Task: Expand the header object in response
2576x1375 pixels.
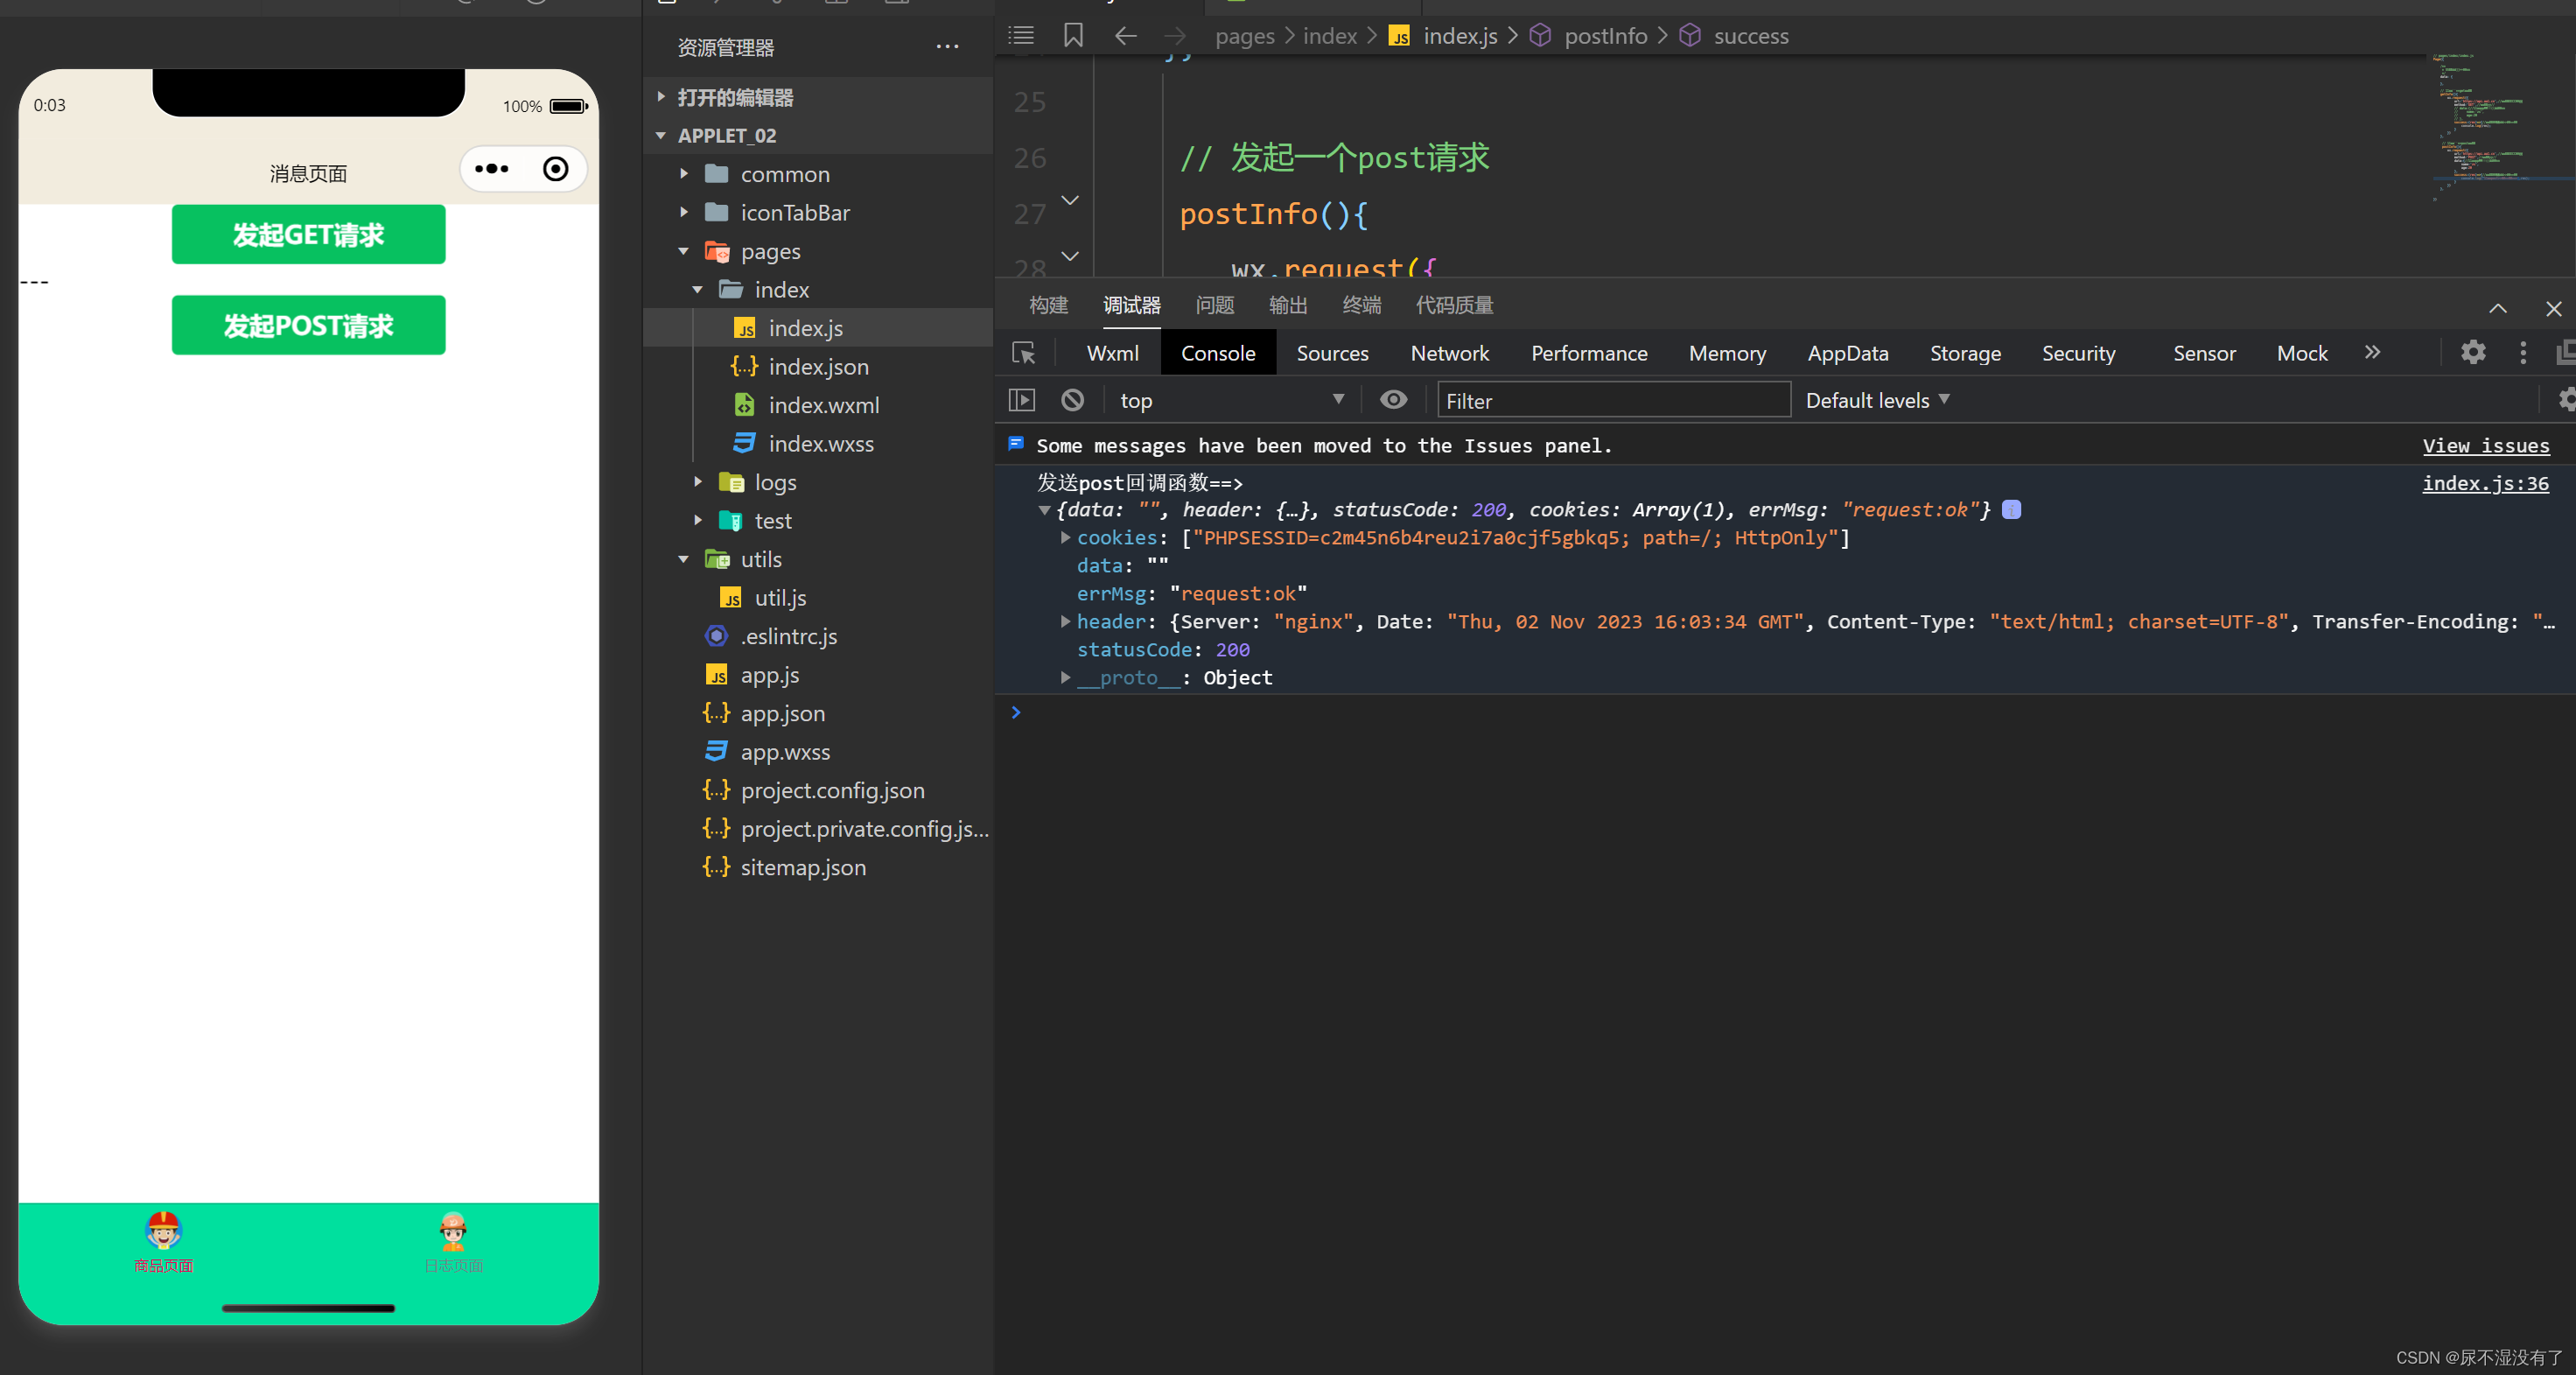Action: pyautogui.click(x=1061, y=621)
